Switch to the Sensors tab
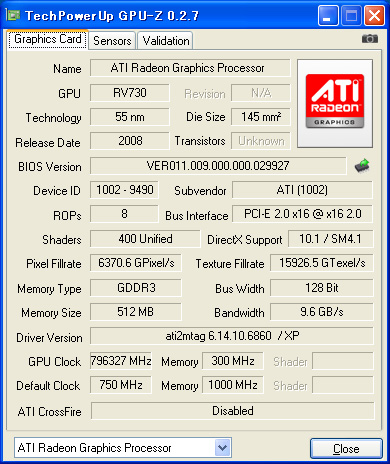The height and width of the screenshot is (464, 390). click(112, 41)
